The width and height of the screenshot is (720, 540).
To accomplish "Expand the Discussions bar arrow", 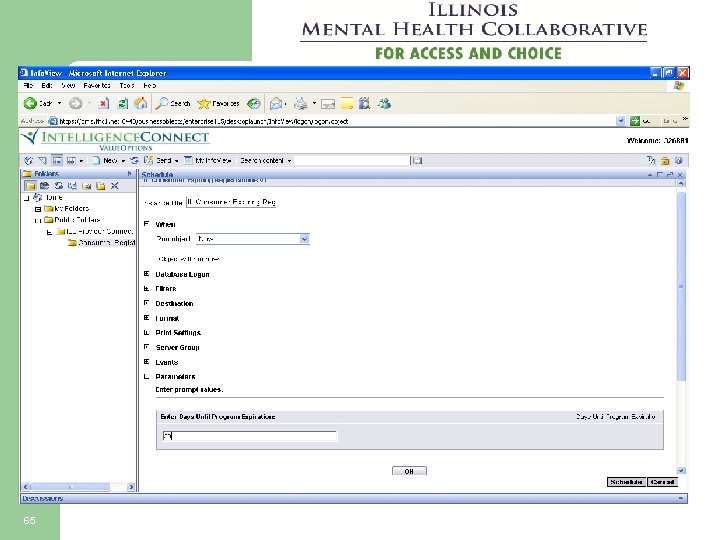I will click(681, 498).
